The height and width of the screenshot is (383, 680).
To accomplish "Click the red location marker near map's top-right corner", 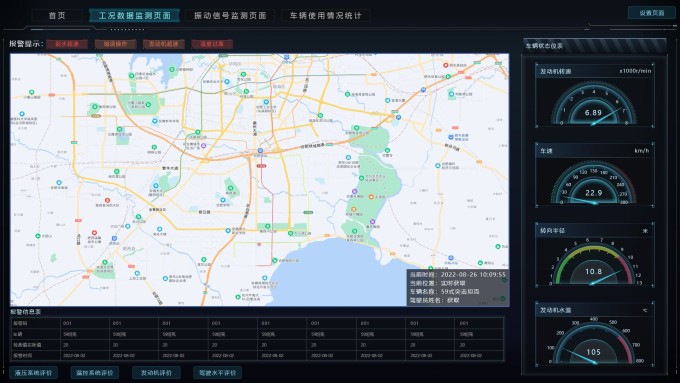I will tap(445, 65).
